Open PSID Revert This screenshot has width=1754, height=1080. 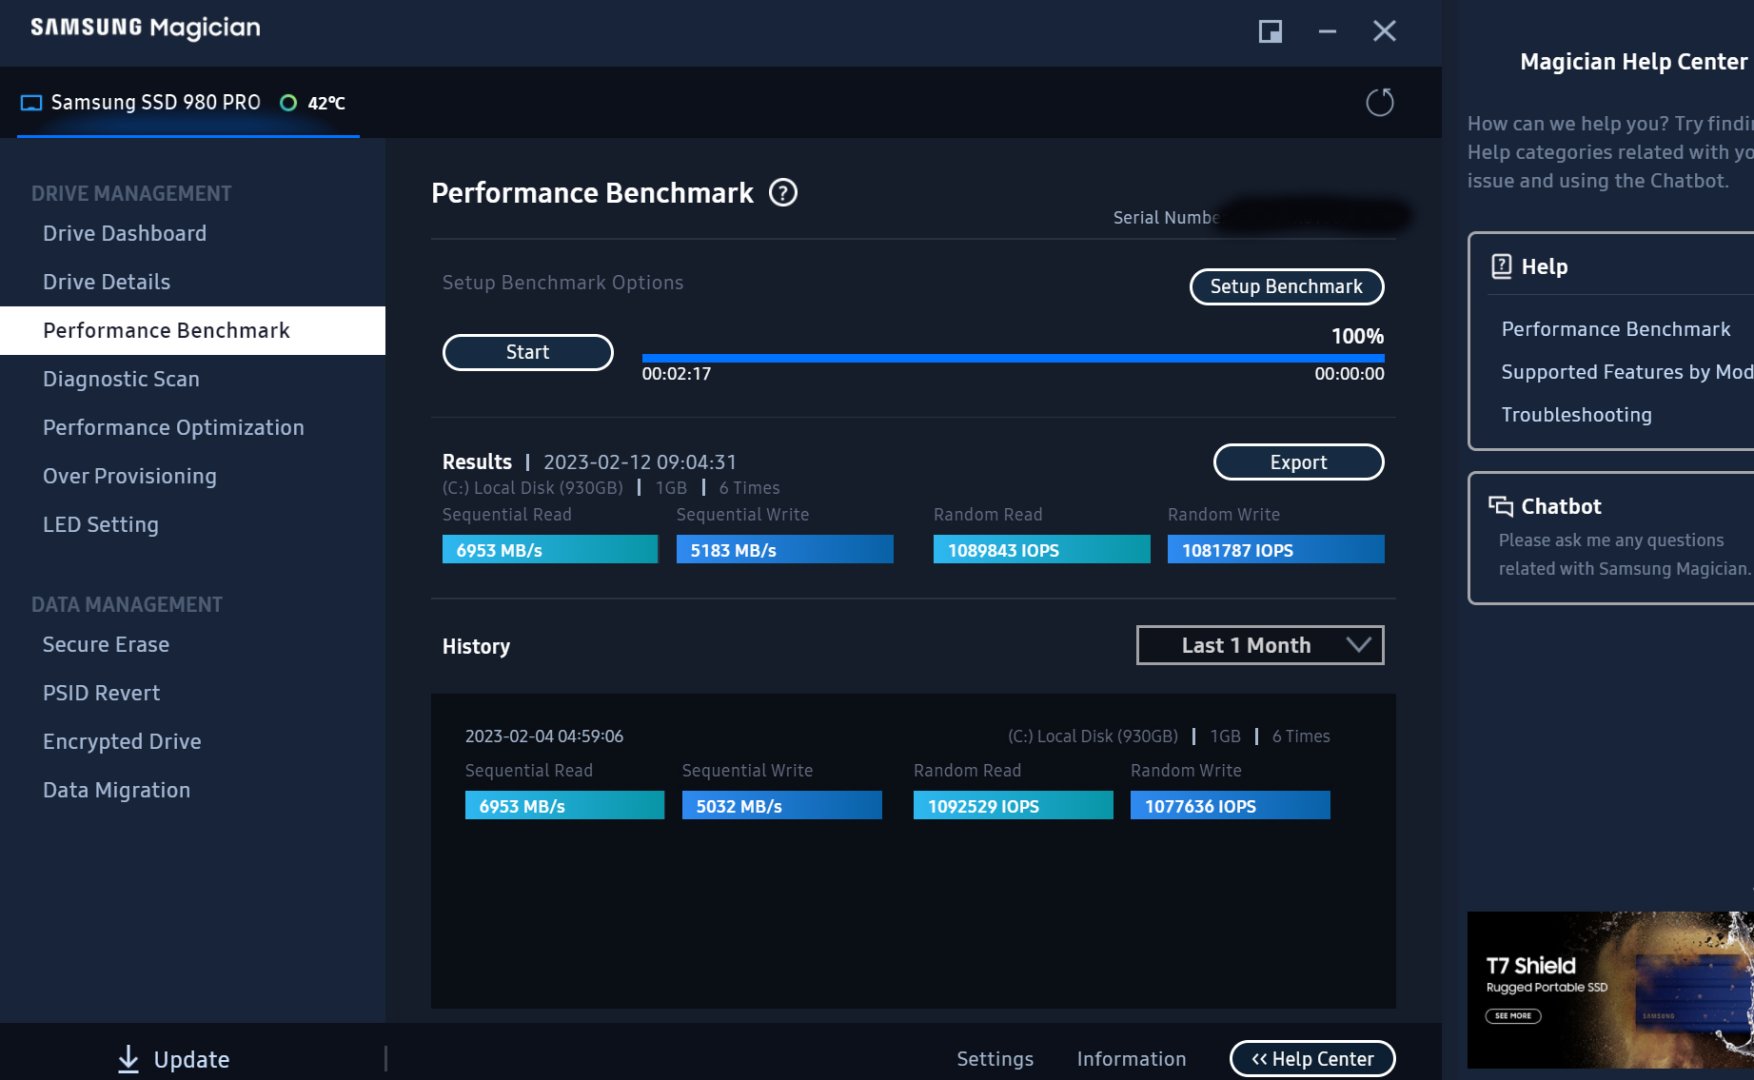[102, 693]
